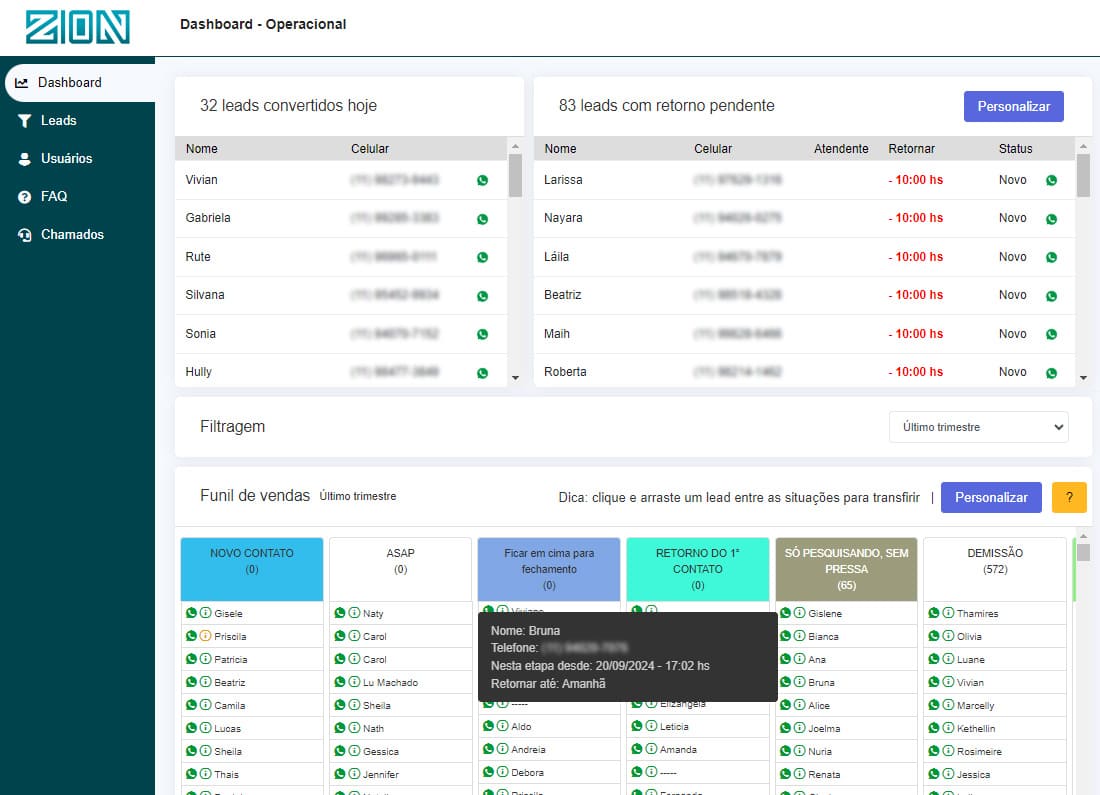The height and width of the screenshot is (795, 1100).
Task: Open WhatsApp for converted lead Silvana
Action: coord(483,296)
